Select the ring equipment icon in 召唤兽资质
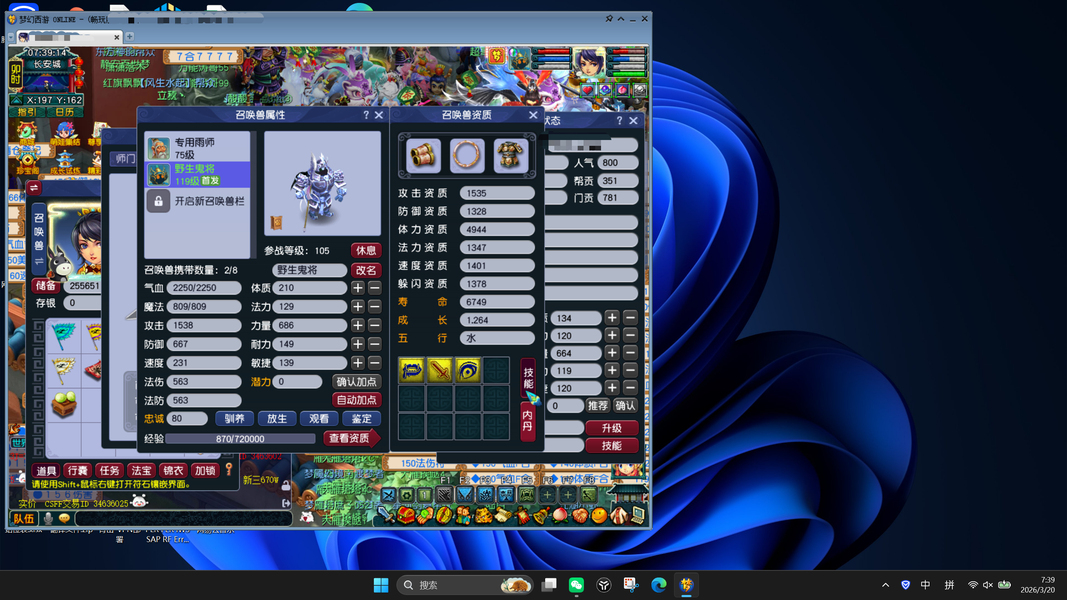This screenshot has height=600, width=1067. [x=467, y=155]
